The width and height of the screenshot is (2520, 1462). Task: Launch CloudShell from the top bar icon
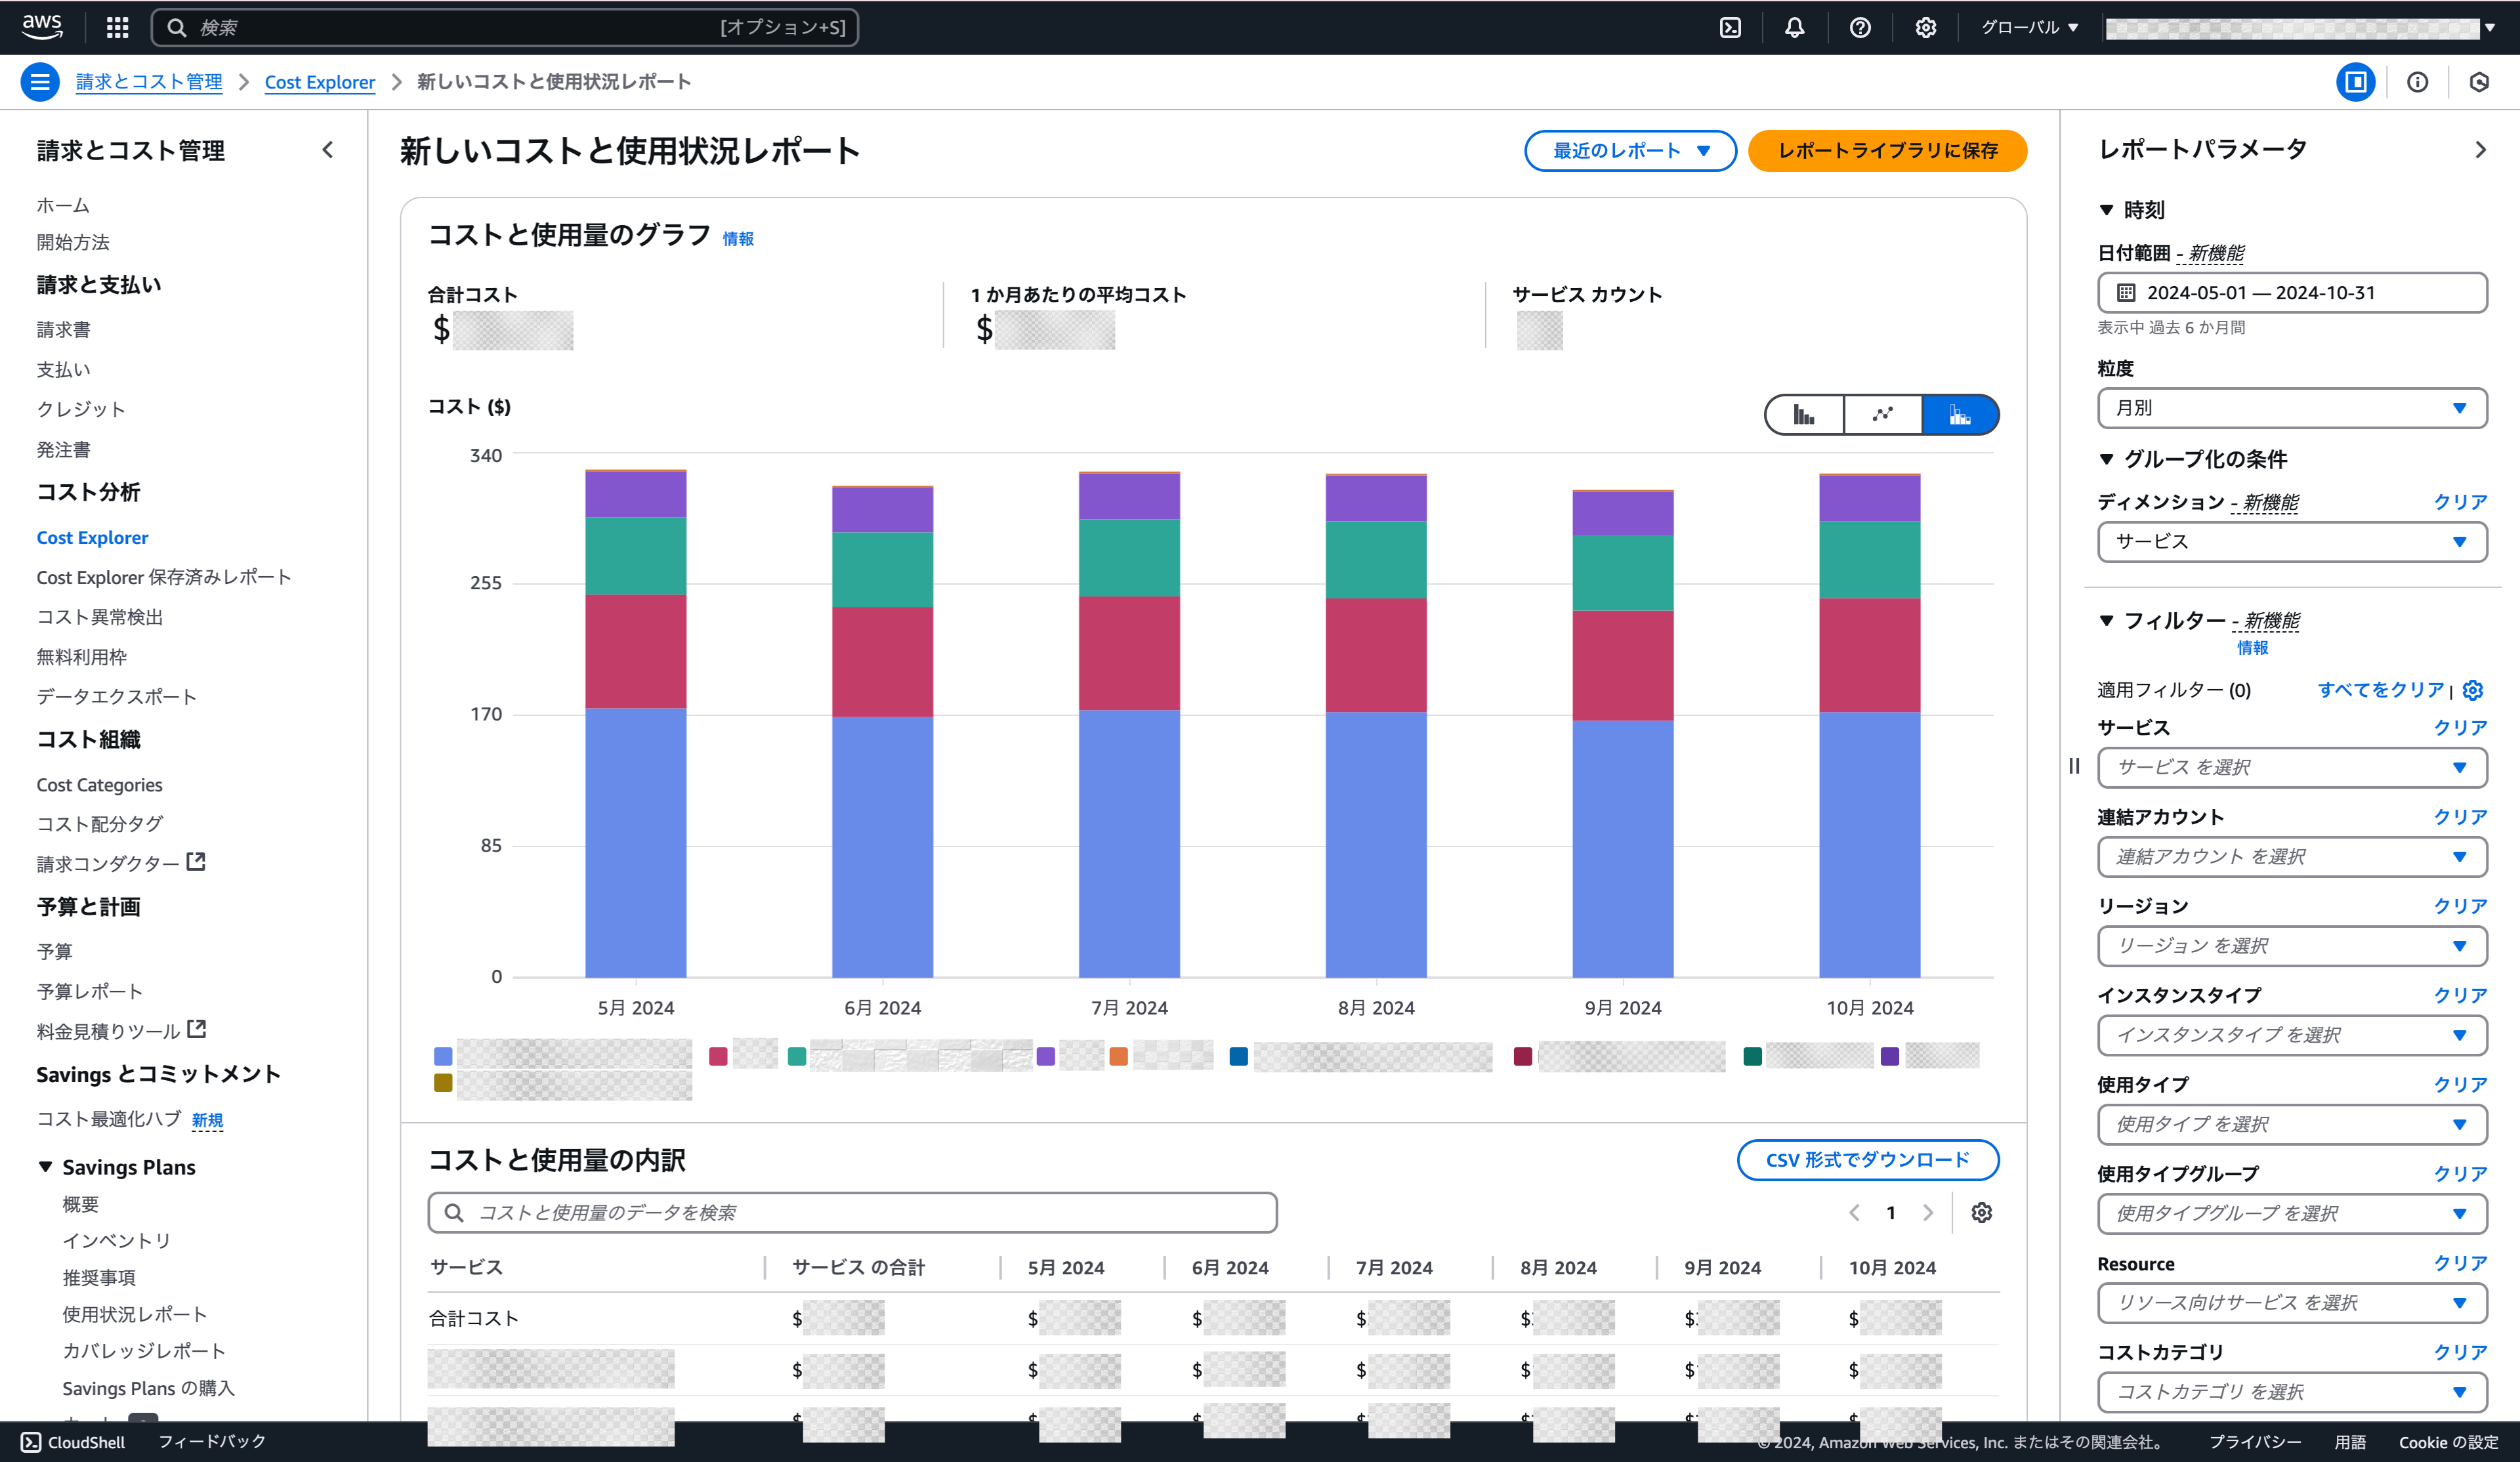point(1730,28)
